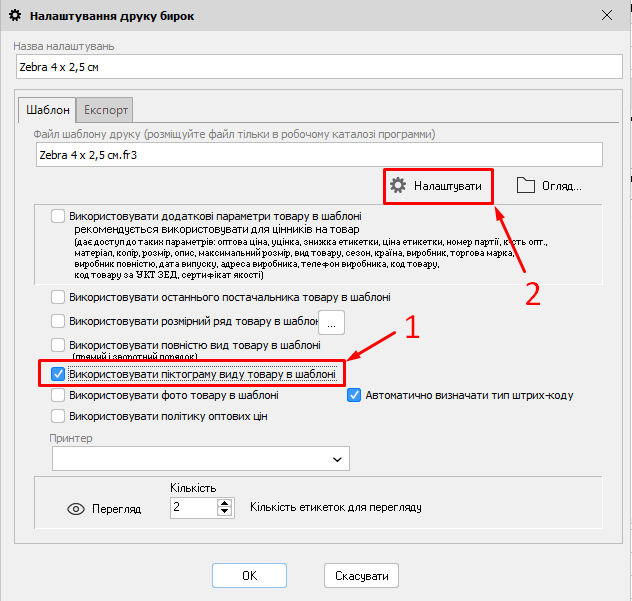Toggle the size range checkbox

[58, 321]
